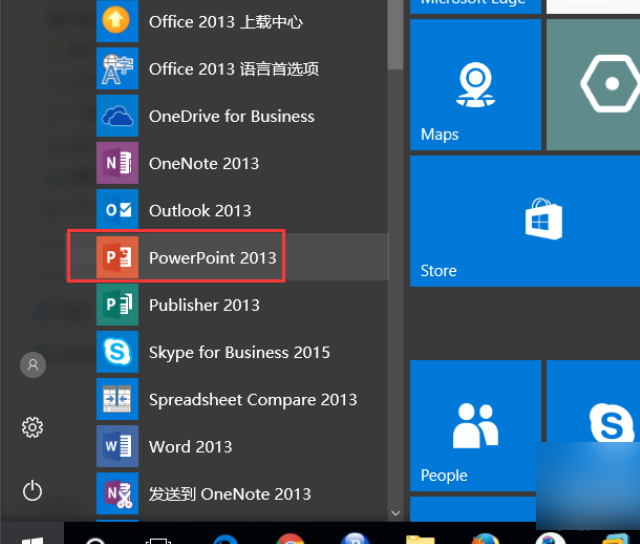
Task: Launch OneNote 2013 purple icon
Action: pos(117,163)
